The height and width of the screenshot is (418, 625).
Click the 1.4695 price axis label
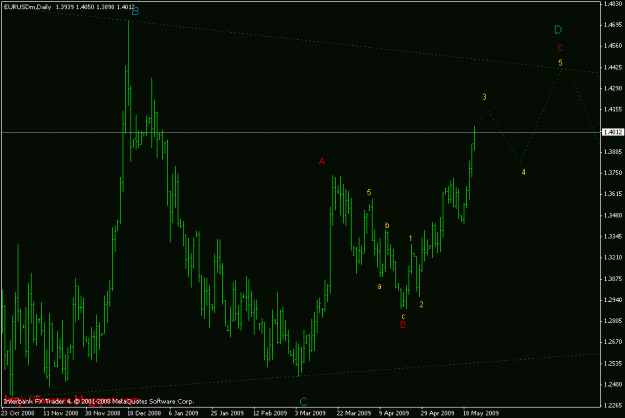coord(613,25)
